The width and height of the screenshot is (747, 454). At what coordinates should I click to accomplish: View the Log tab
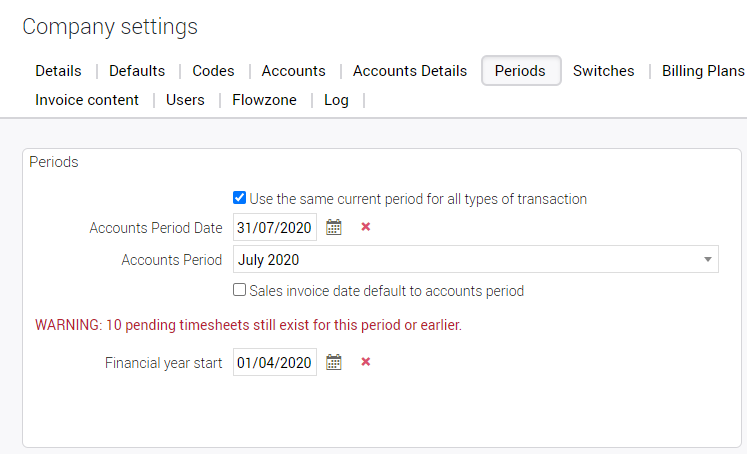tap(336, 100)
